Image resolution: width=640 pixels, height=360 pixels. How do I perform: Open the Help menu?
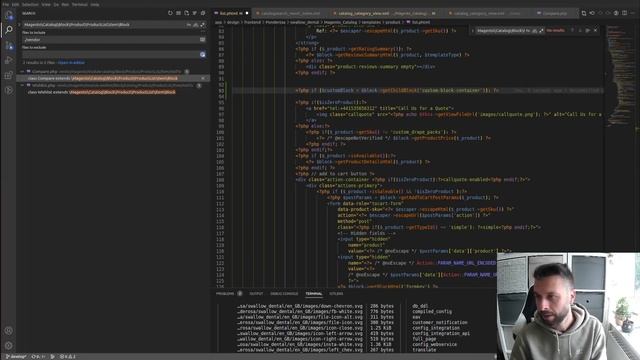(95, 4)
